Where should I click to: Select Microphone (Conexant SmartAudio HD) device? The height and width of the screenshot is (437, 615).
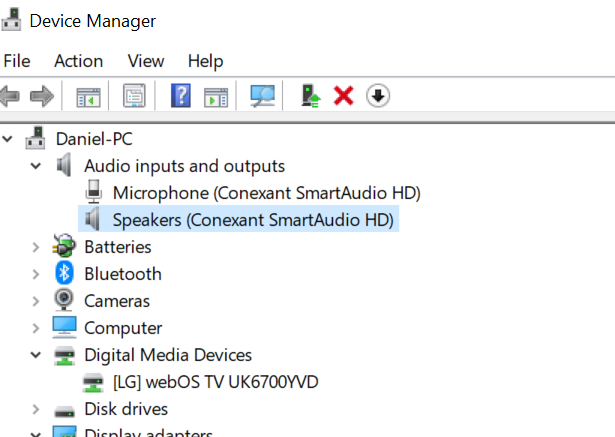click(266, 192)
